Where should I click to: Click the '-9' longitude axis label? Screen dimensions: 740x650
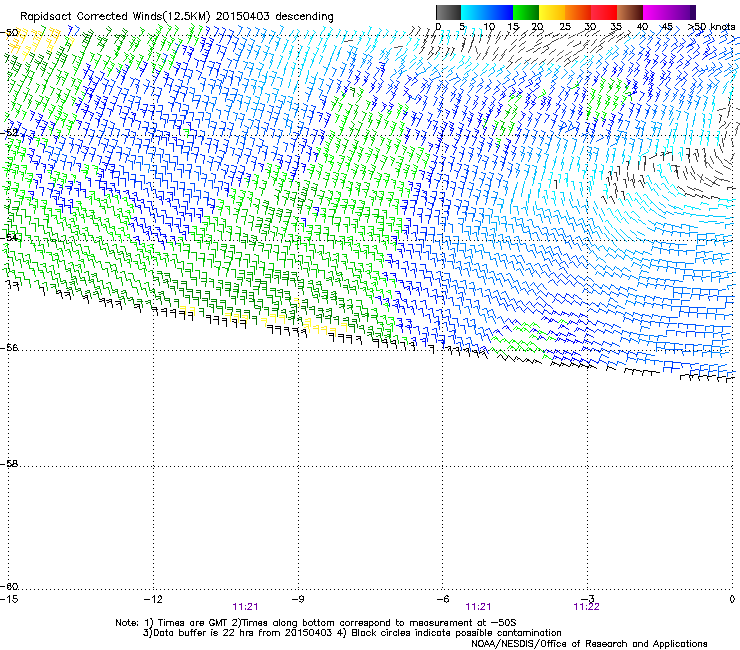click(x=298, y=599)
